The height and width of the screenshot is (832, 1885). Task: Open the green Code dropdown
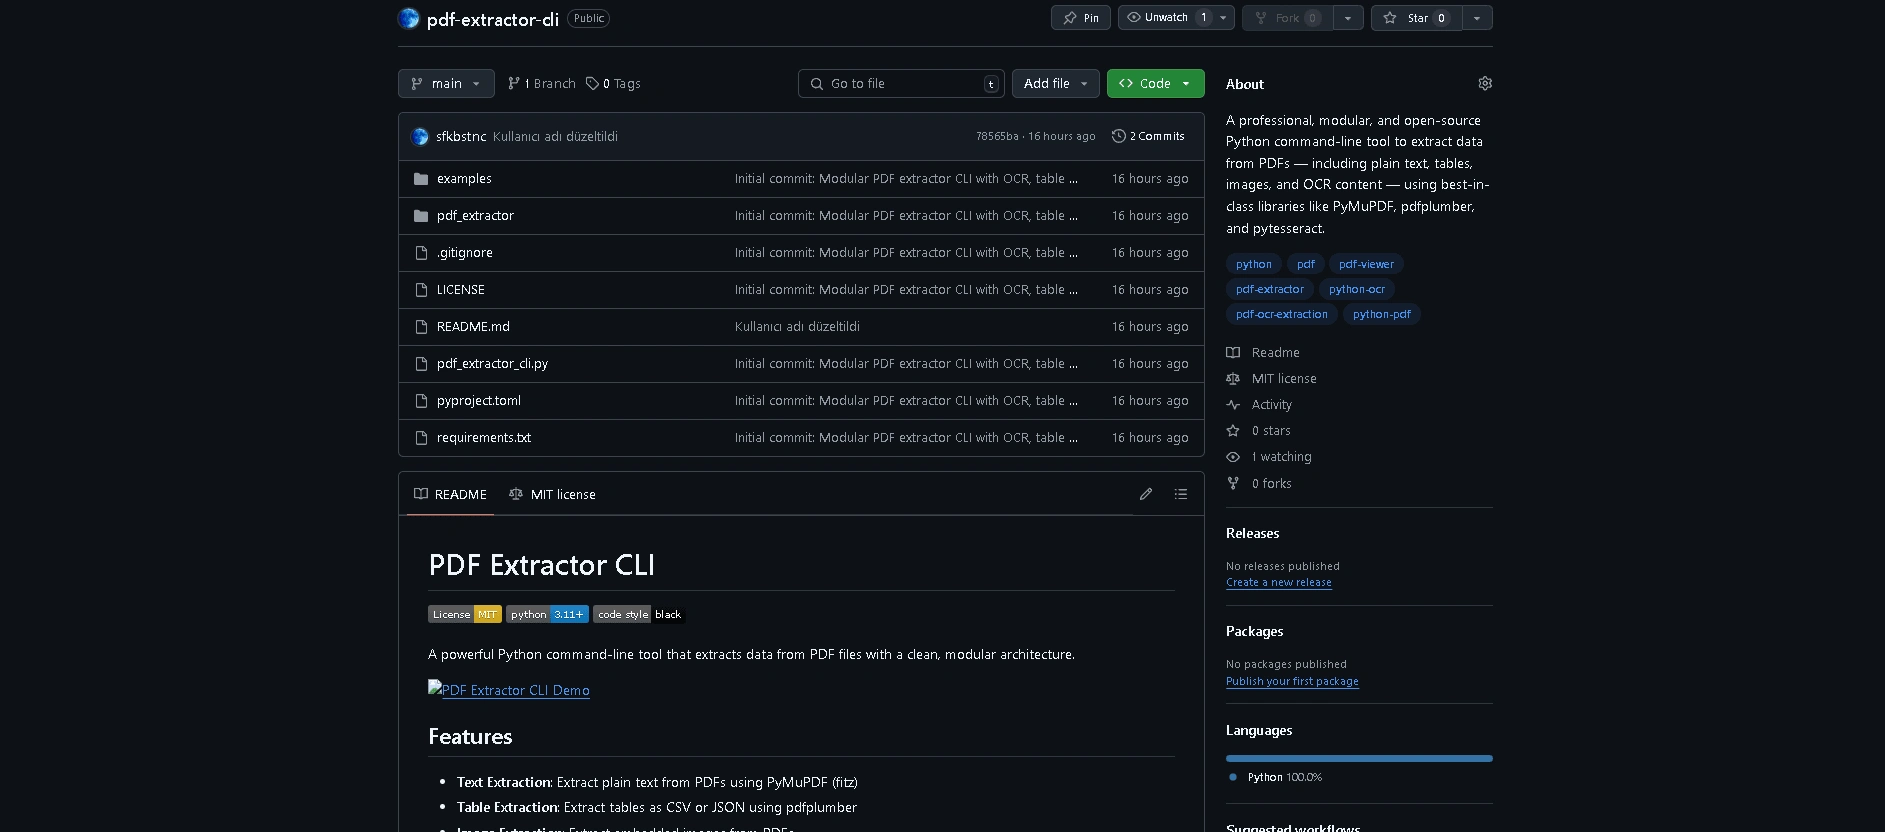[x=1156, y=84]
